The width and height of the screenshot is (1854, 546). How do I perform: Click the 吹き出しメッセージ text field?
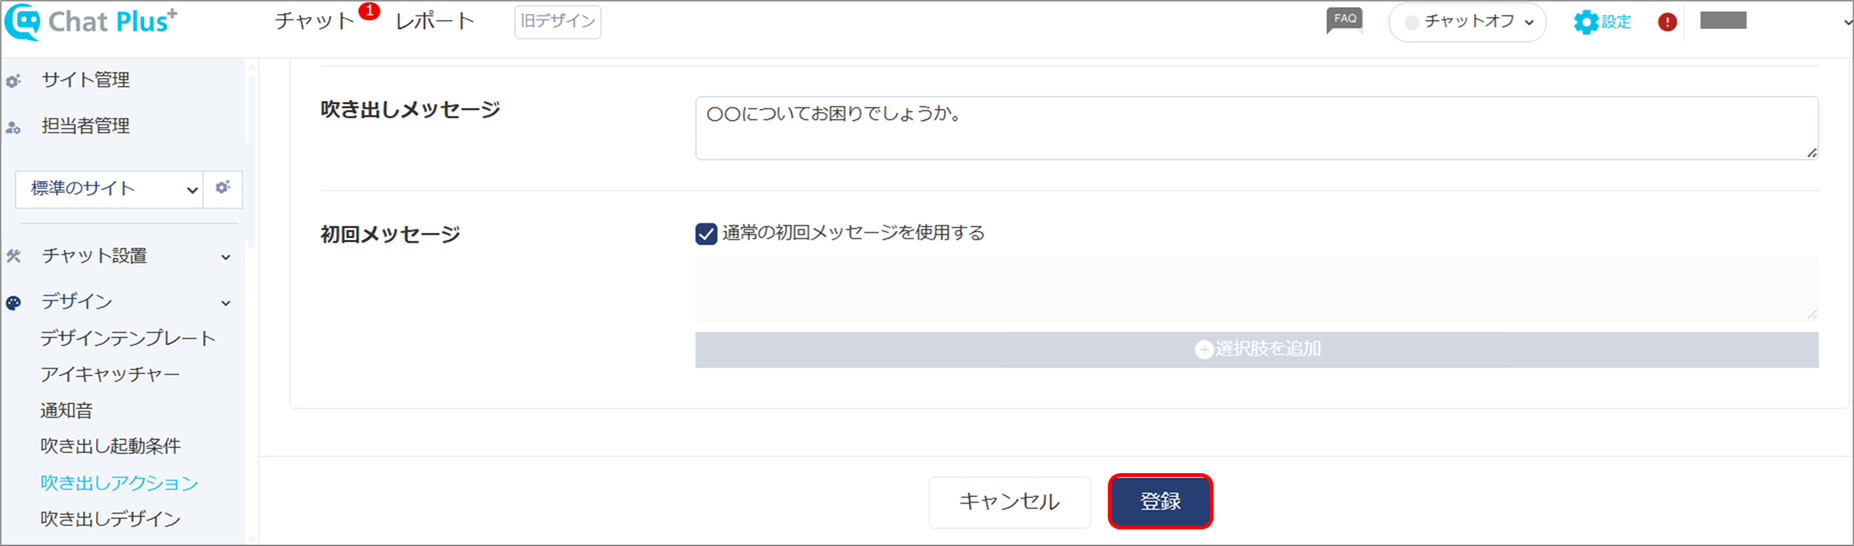[x=1257, y=128]
